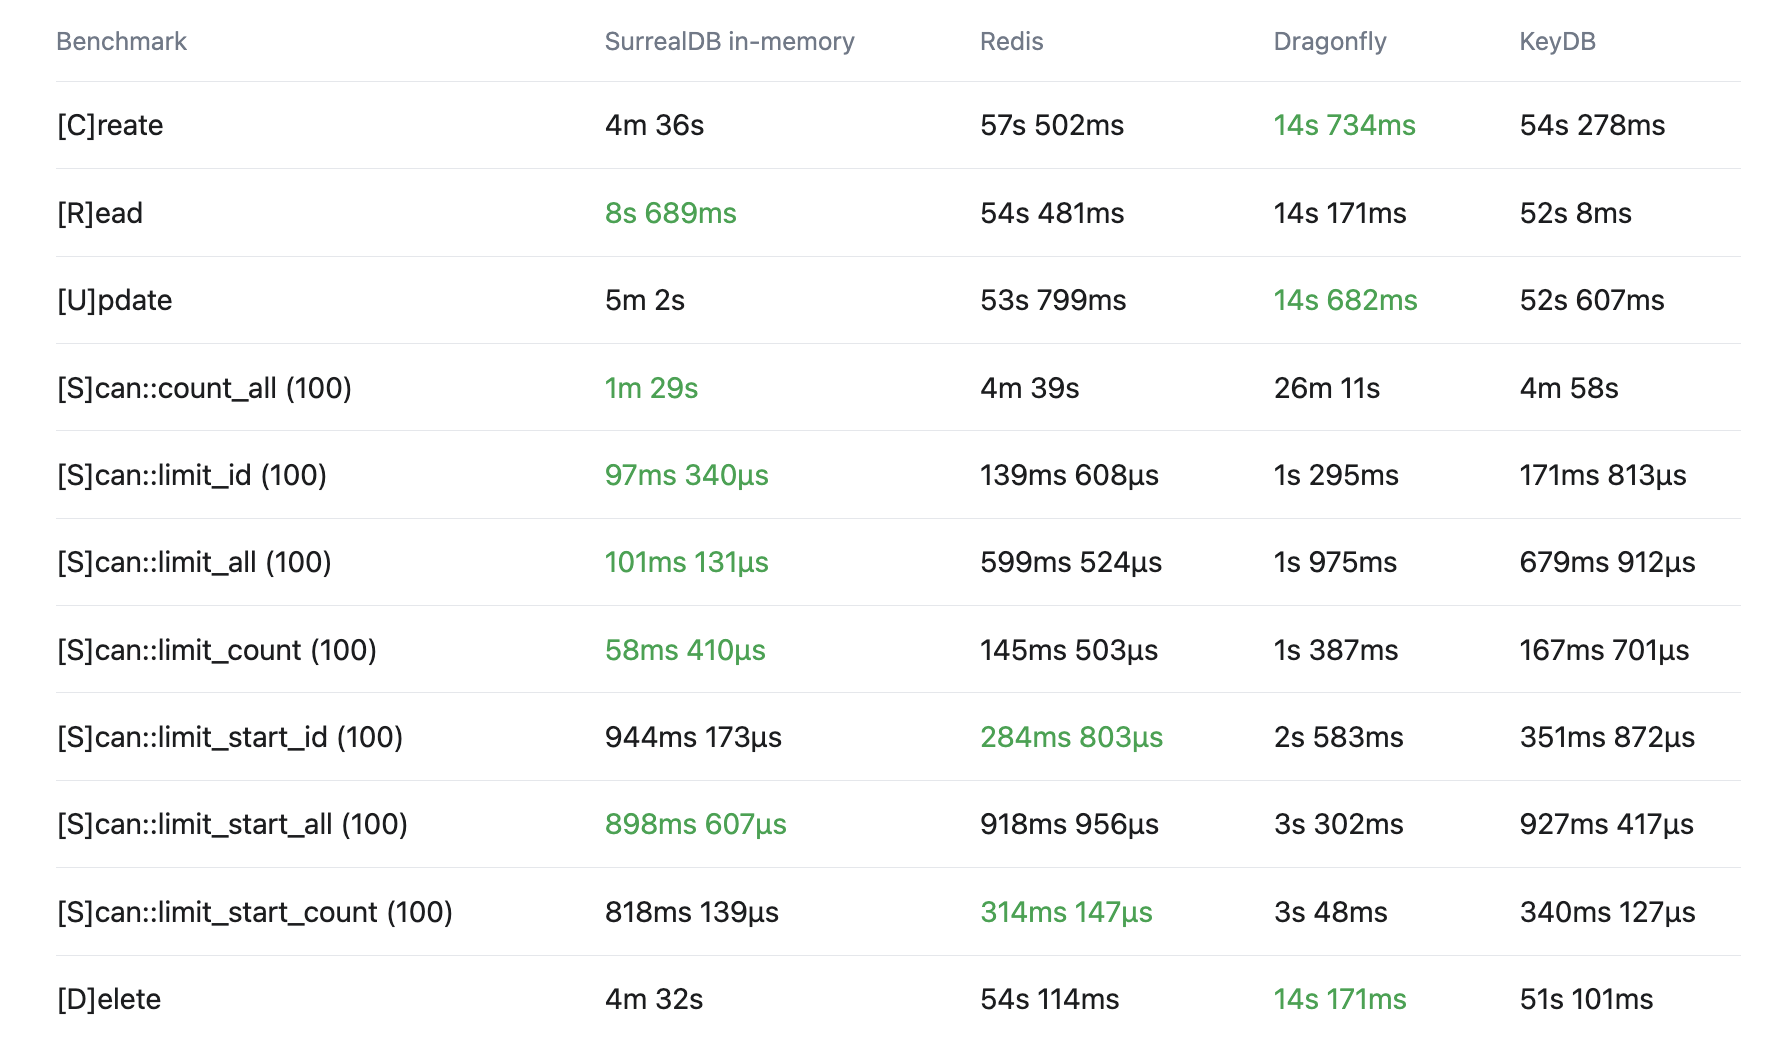Image resolution: width=1774 pixels, height=1052 pixels.
Task: Click the 2s 583ms Dragonfly value
Action: click(1339, 737)
